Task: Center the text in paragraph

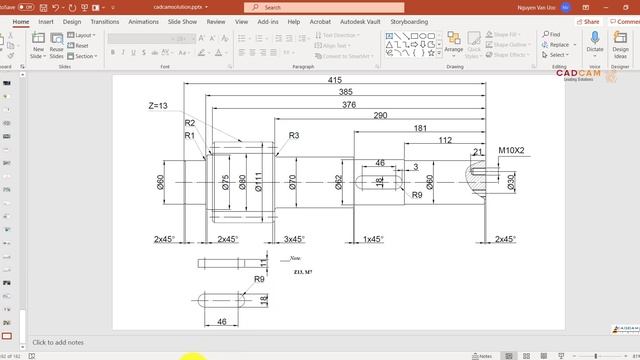Action: pyautogui.click(x=252, y=53)
